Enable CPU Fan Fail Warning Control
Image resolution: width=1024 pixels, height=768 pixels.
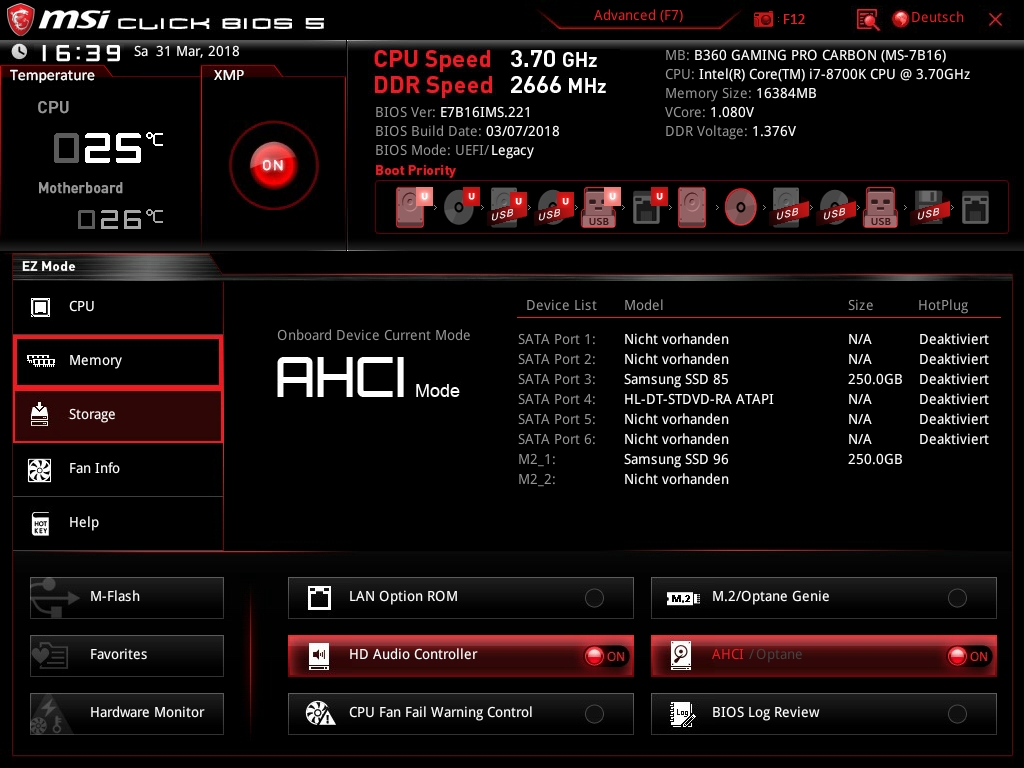pyautogui.click(x=460, y=714)
